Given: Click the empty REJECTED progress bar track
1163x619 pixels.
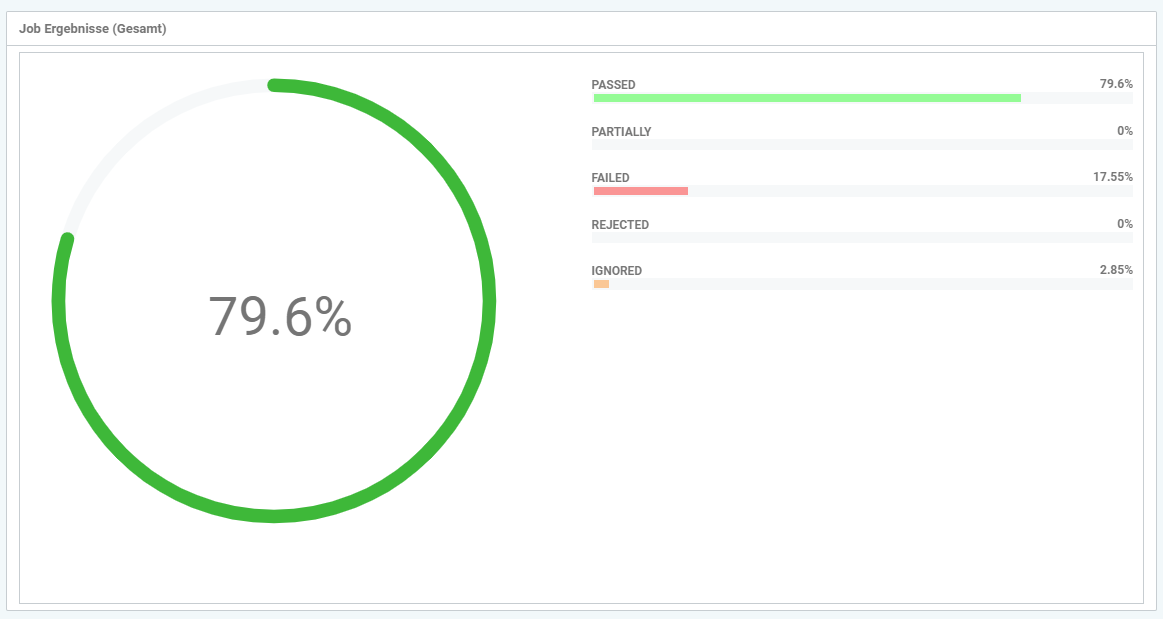Looking at the screenshot, I should click(x=862, y=238).
